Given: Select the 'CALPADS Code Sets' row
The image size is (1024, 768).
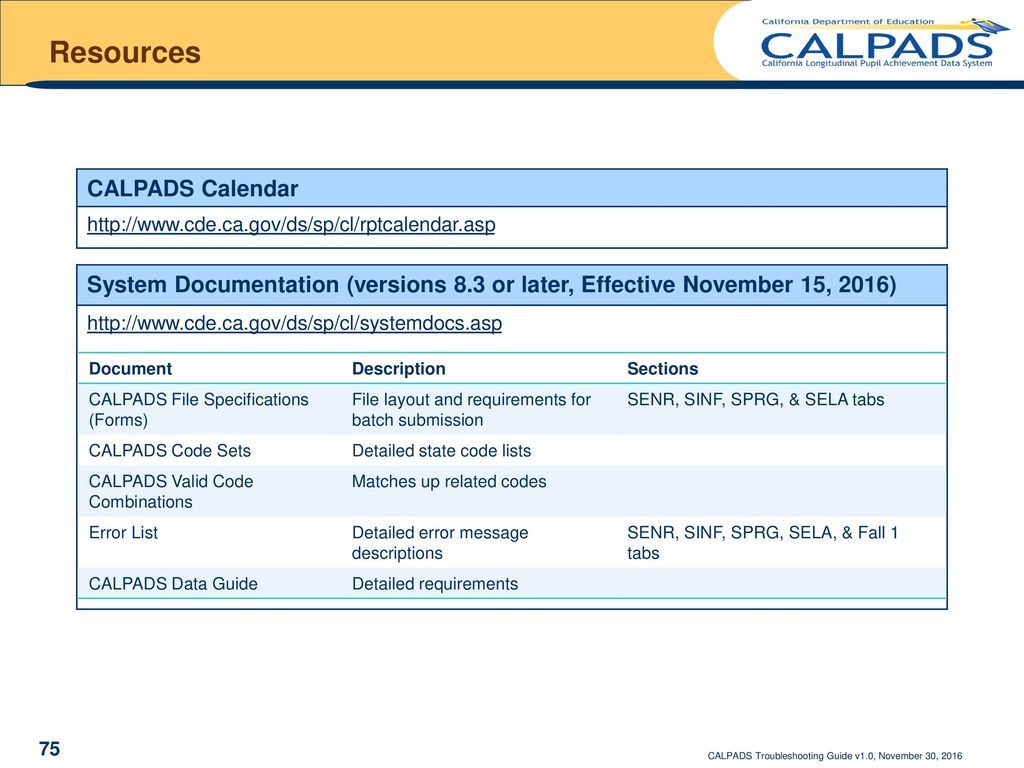Looking at the screenshot, I should 511,451.
